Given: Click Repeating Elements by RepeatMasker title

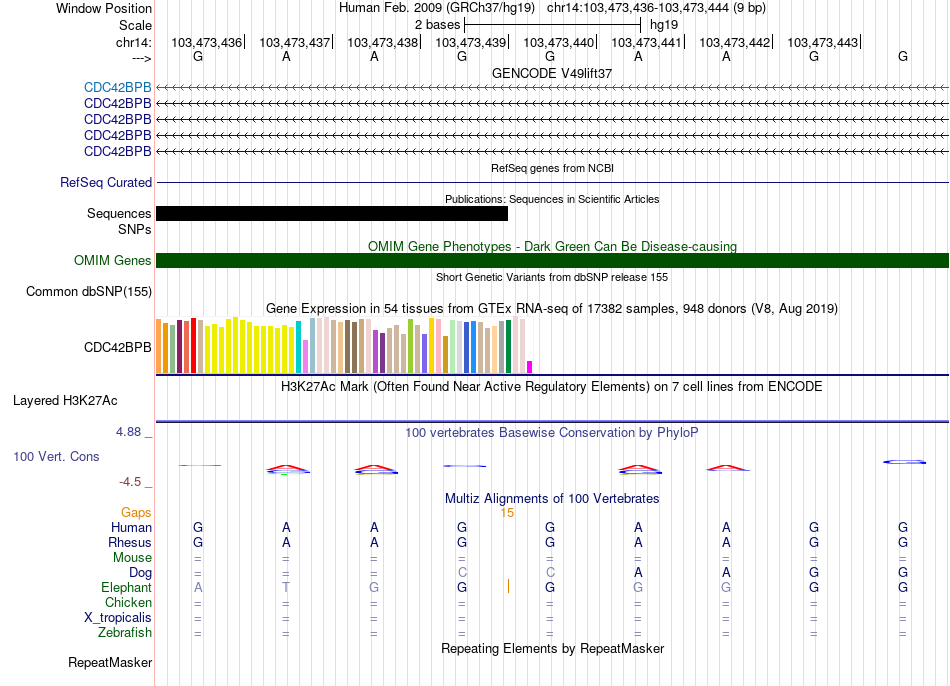Looking at the screenshot, I should pyautogui.click(x=553, y=648).
